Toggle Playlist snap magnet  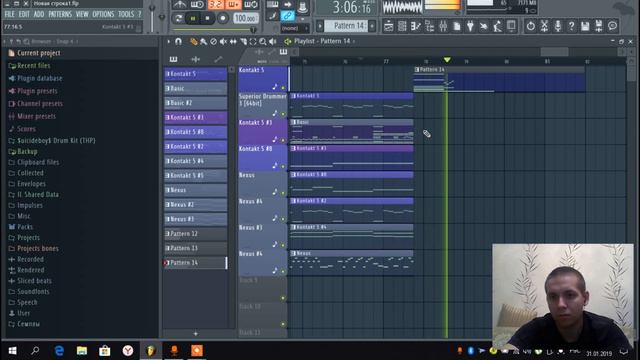178,42
